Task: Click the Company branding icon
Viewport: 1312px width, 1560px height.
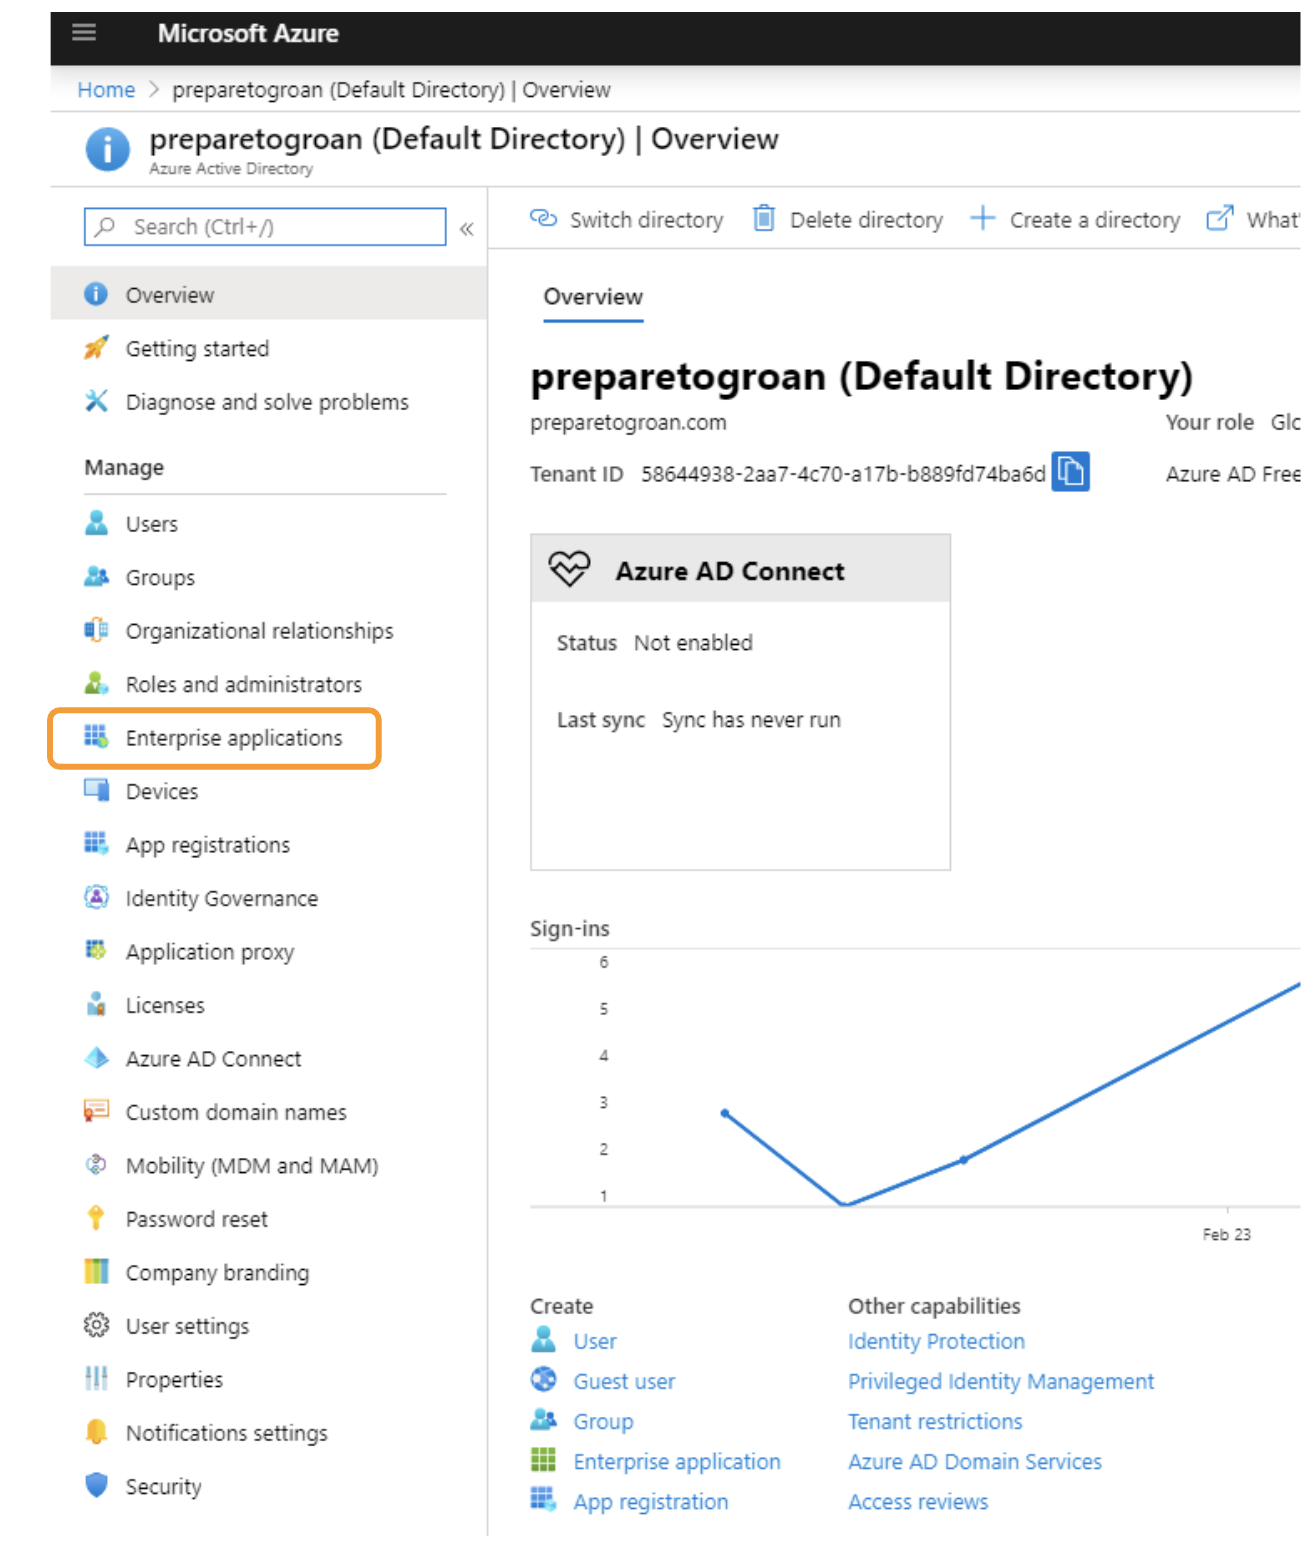Action: click(96, 1272)
